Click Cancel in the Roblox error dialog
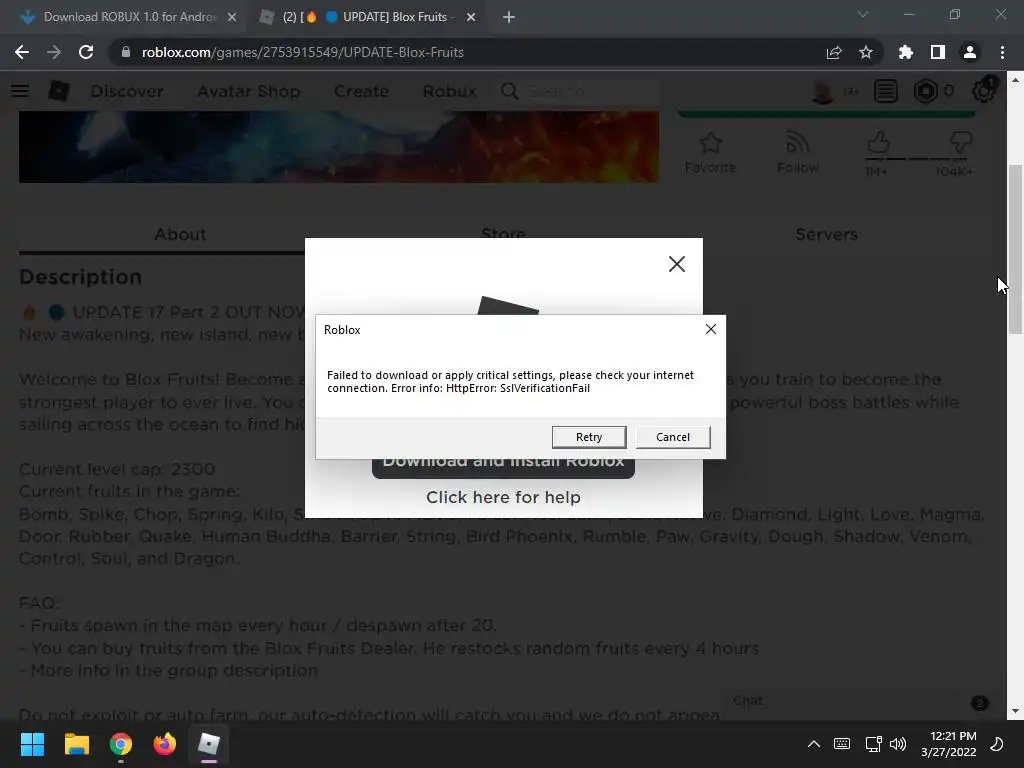This screenshot has width=1024, height=768. click(x=673, y=437)
